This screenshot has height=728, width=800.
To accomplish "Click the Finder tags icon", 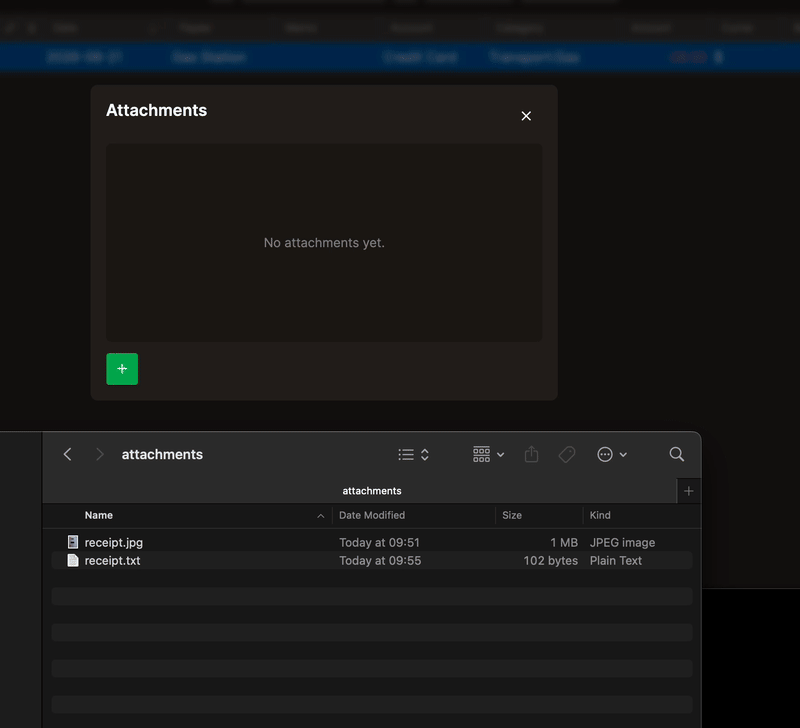I will point(567,454).
